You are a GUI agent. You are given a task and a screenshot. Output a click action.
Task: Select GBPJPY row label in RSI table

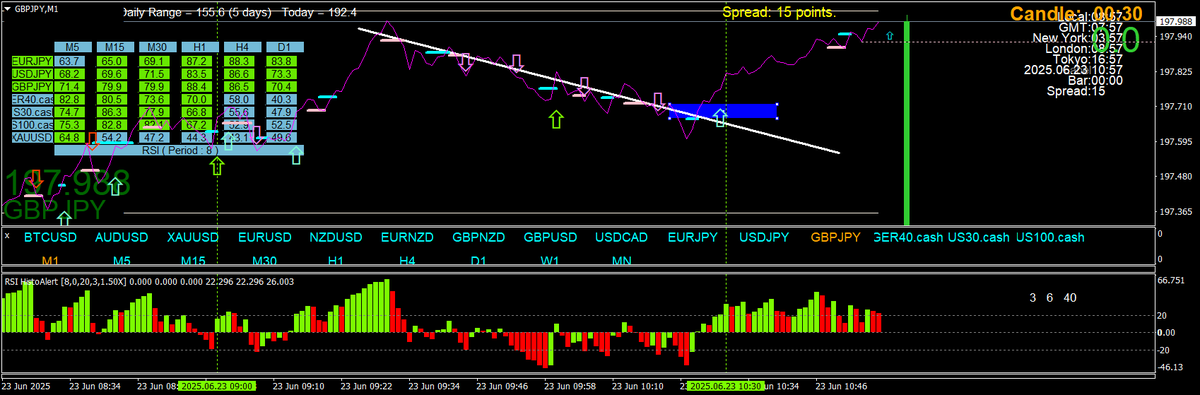coord(31,87)
